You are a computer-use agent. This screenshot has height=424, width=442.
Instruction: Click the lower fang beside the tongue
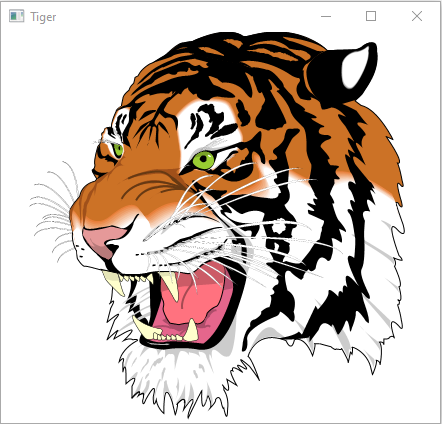(x=191, y=331)
